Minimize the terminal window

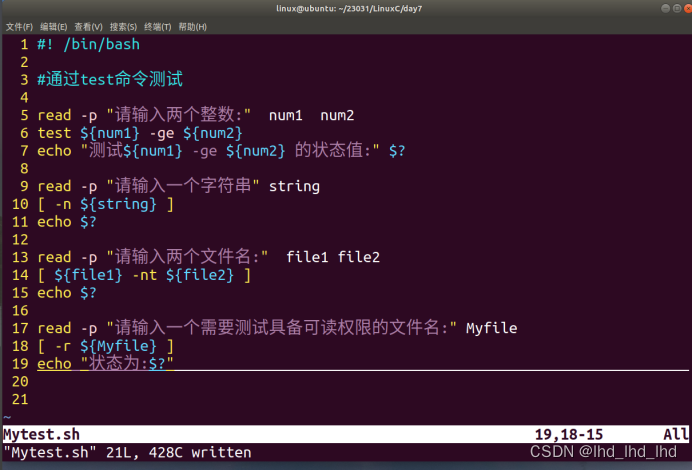click(665, 8)
